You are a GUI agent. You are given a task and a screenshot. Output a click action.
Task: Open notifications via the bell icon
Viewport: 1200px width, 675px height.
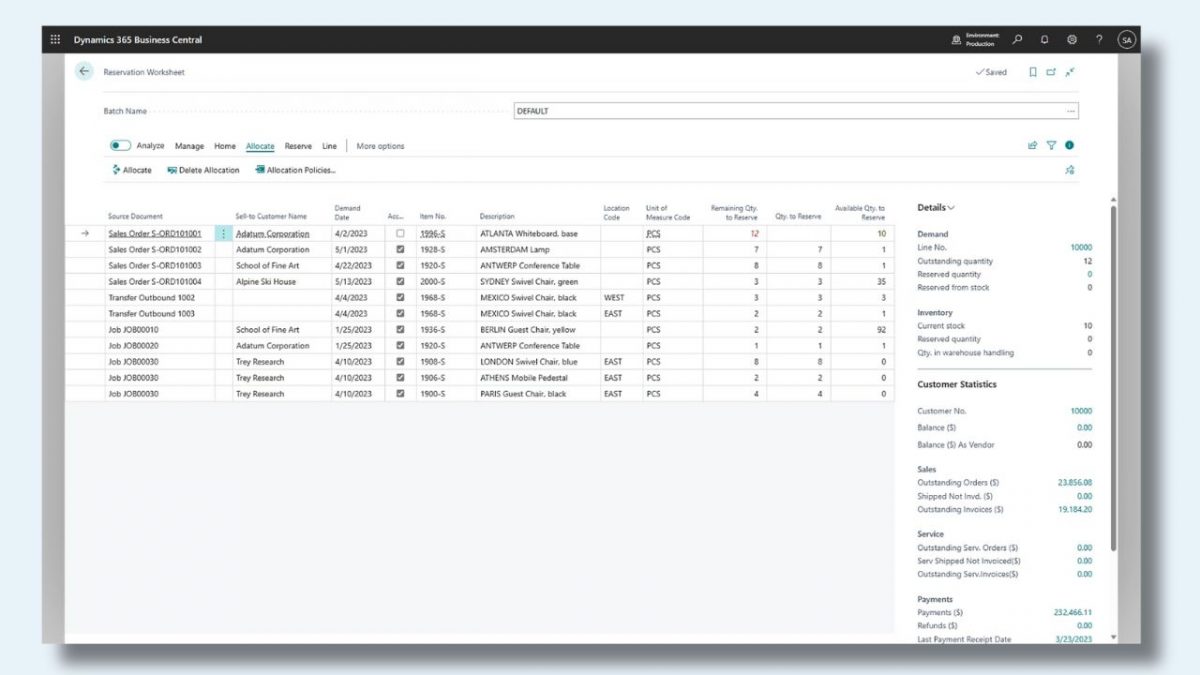[x=1043, y=40]
